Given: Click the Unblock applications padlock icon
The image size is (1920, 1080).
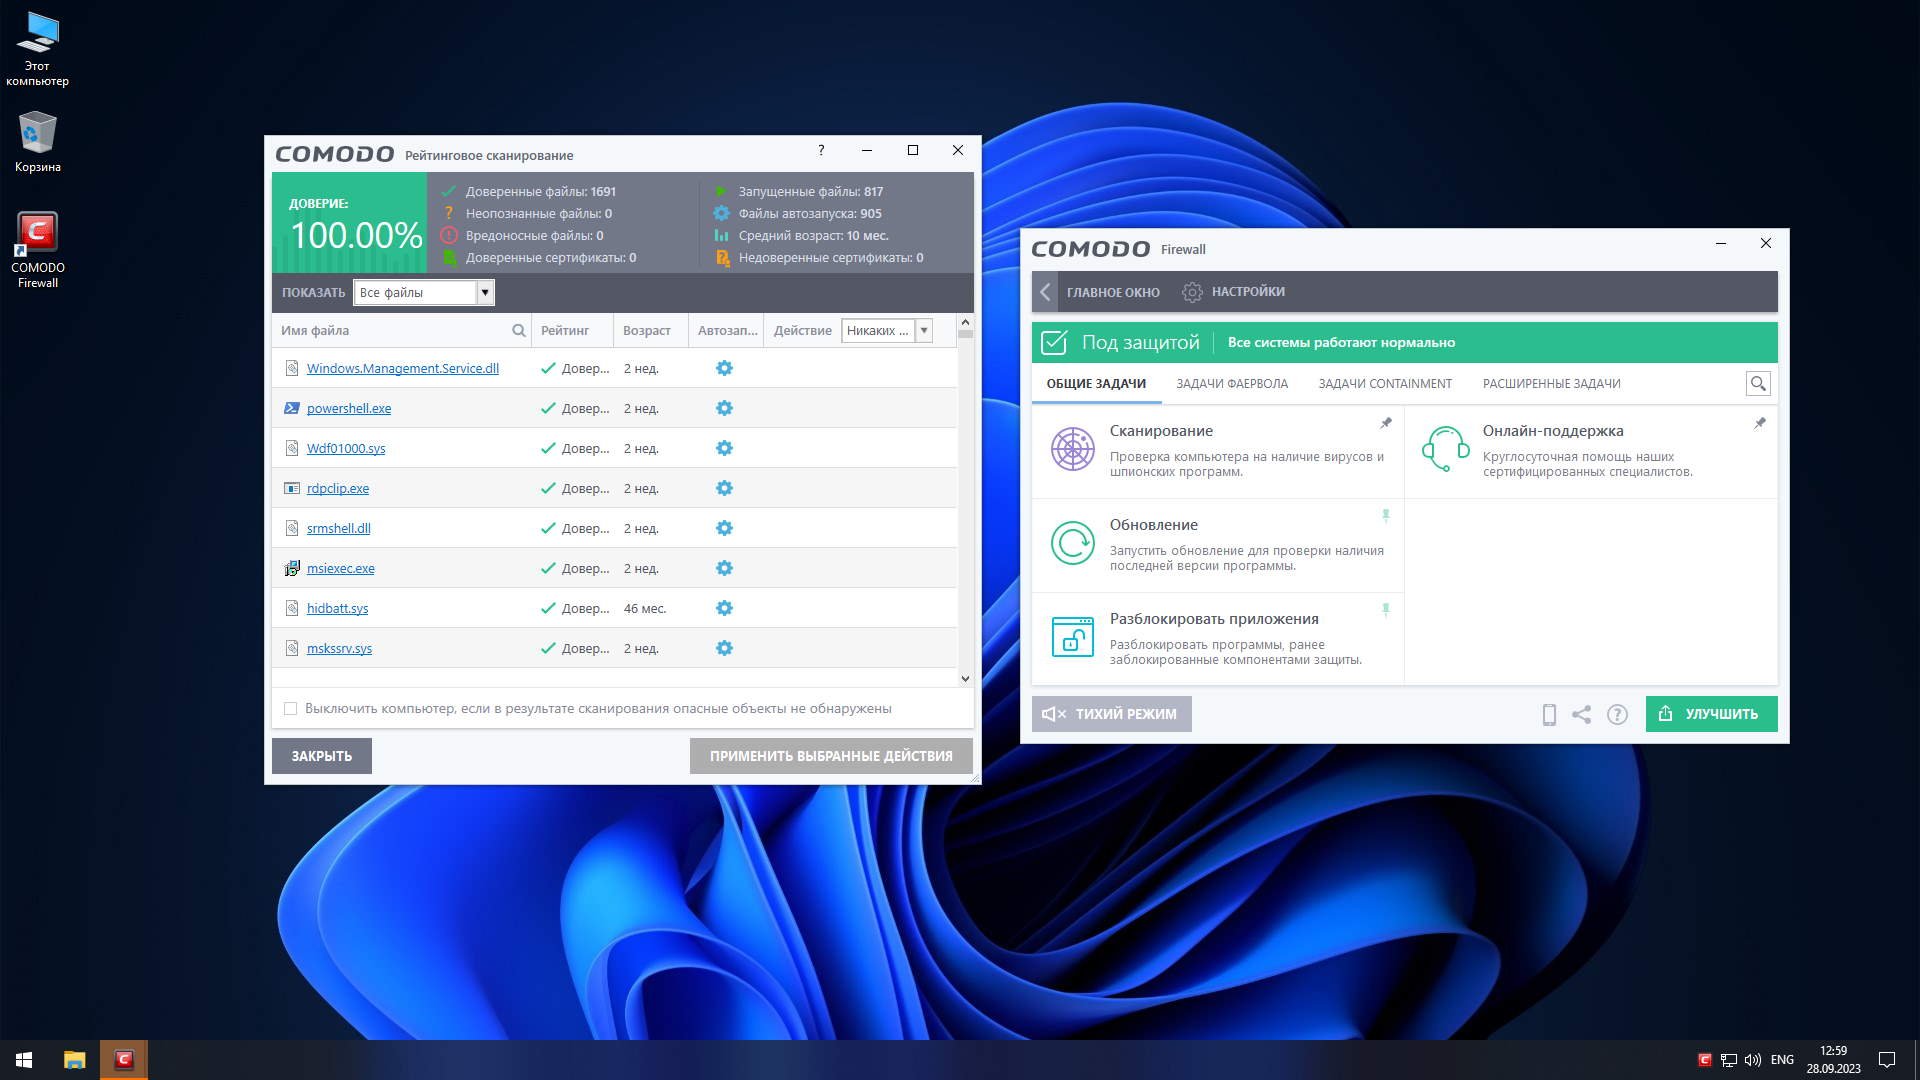Looking at the screenshot, I should click(1072, 637).
